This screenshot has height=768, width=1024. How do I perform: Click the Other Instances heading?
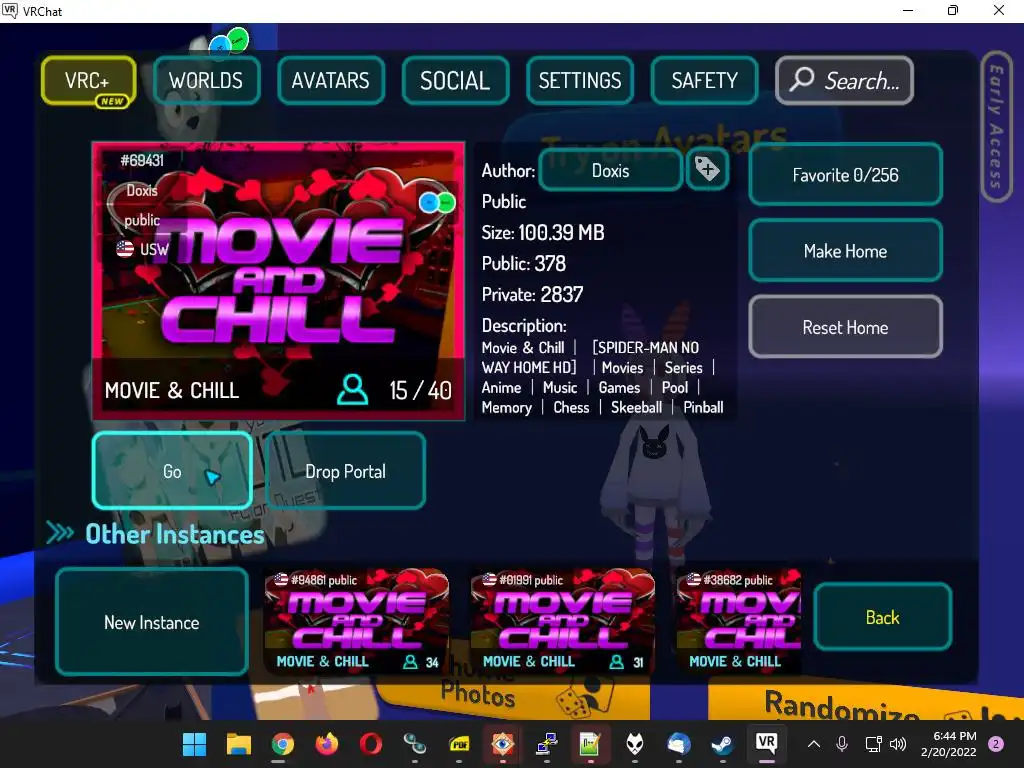(x=175, y=534)
